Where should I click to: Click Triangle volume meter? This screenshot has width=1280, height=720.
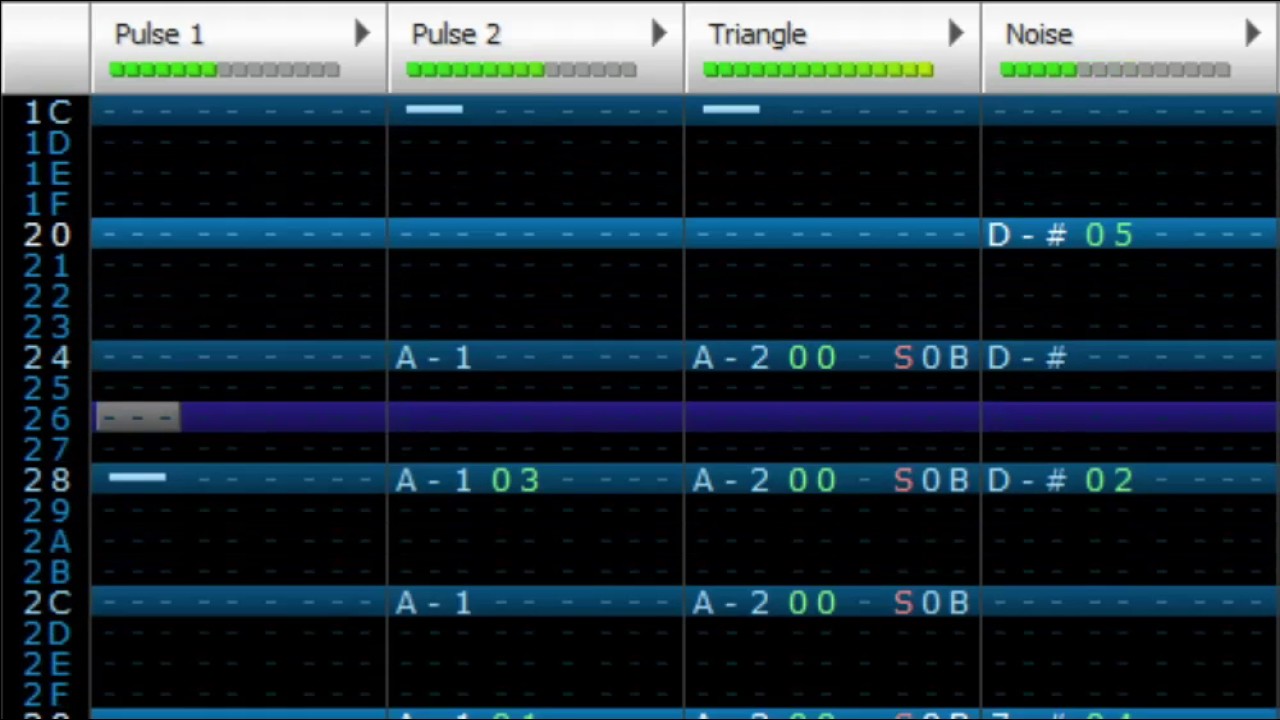coord(818,70)
